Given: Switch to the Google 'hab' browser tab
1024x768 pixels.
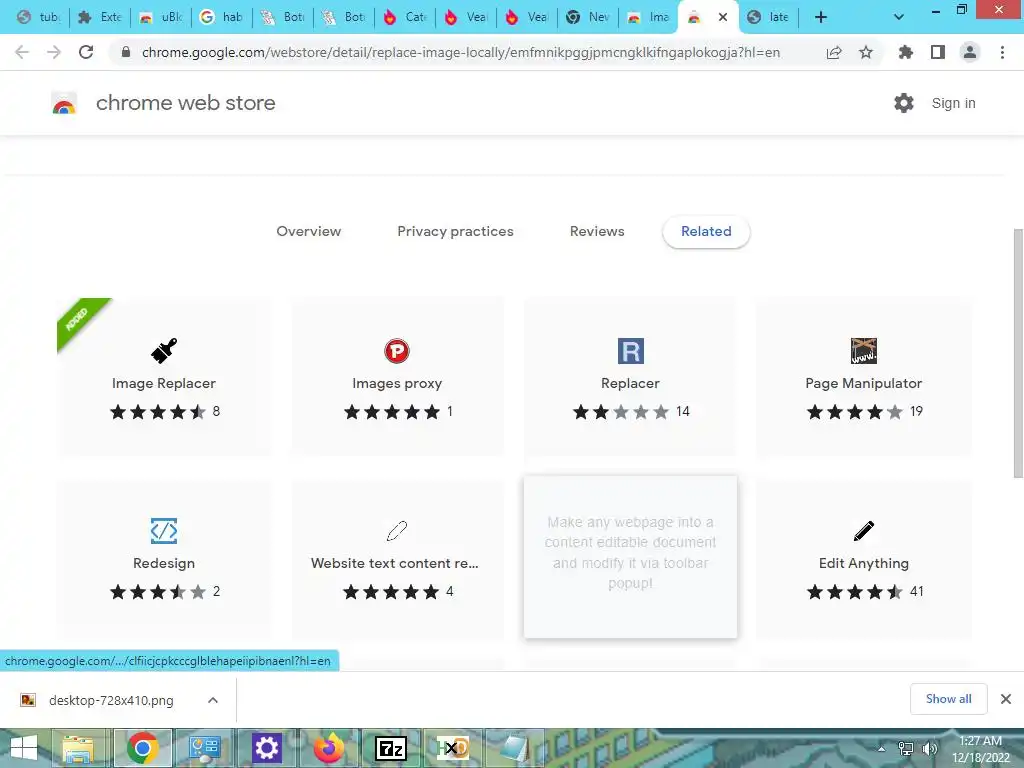Looking at the screenshot, I should (x=221, y=17).
